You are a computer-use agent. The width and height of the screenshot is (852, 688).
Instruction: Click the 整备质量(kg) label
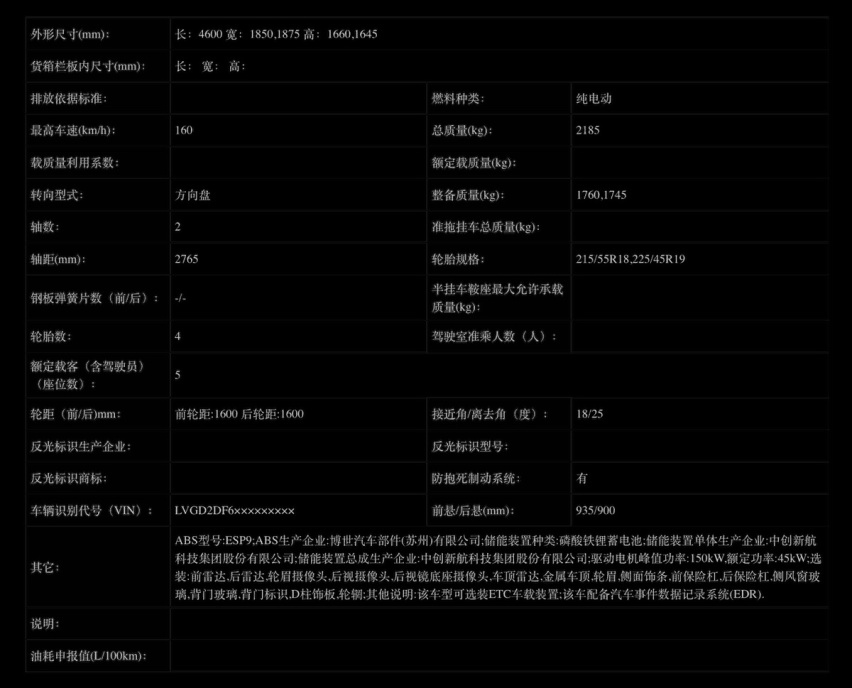point(468,195)
